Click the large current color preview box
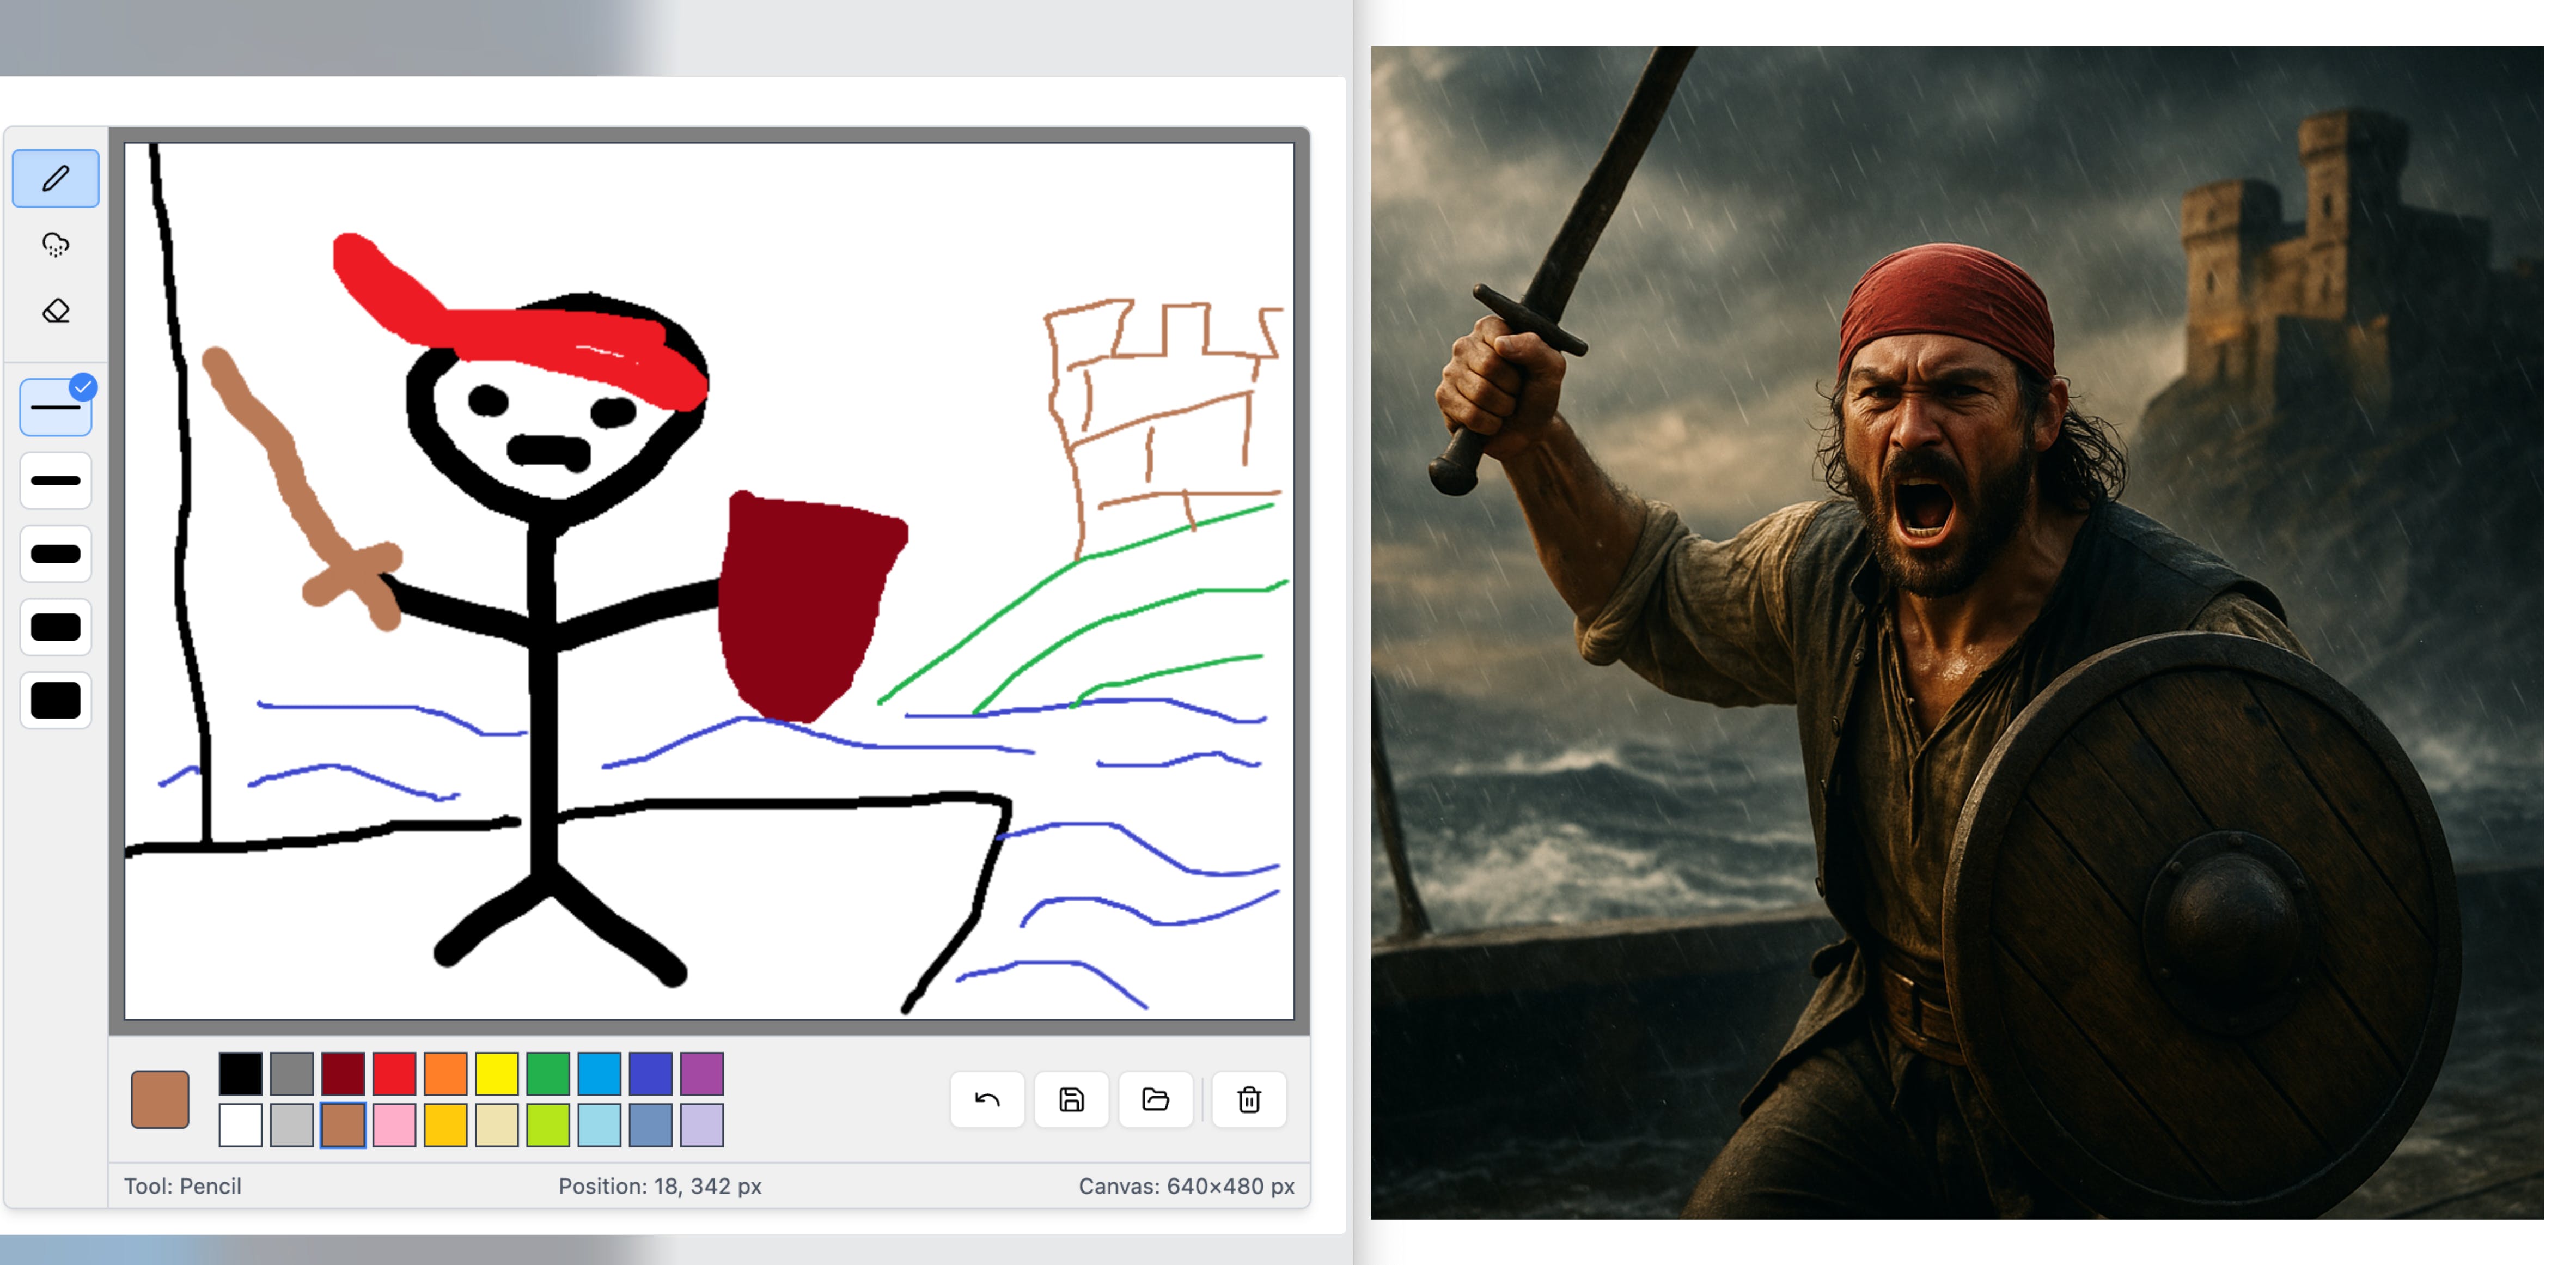This screenshot has height=1265, width=2576. pyautogui.click(x=160, y=1099)
